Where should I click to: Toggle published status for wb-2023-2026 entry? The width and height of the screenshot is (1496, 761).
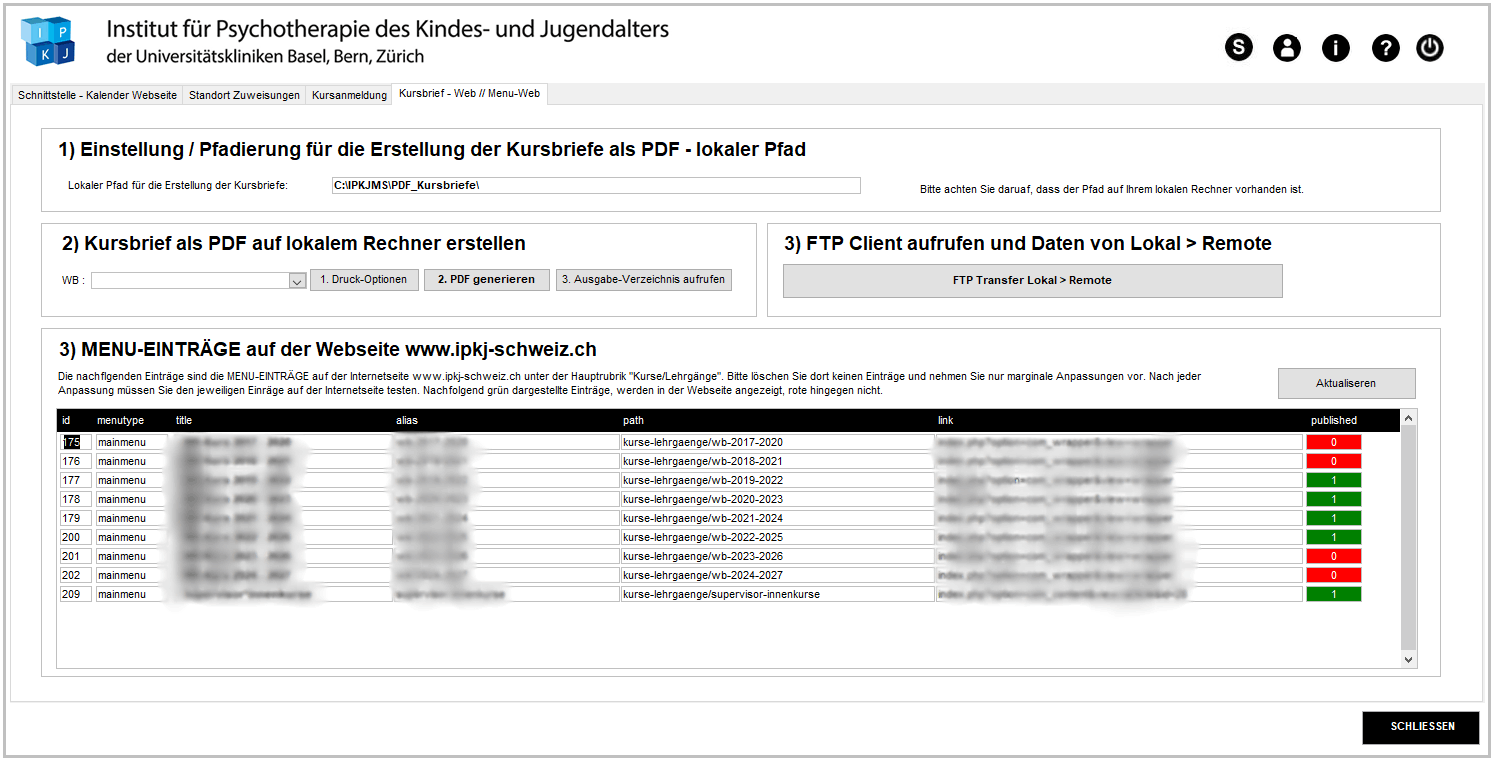coord(1334,556)
